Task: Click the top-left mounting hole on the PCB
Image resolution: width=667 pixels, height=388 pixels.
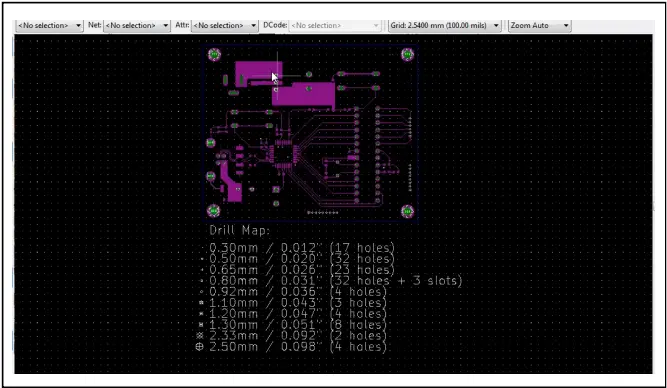Action: pyautogui.click(x=214, y=54)
